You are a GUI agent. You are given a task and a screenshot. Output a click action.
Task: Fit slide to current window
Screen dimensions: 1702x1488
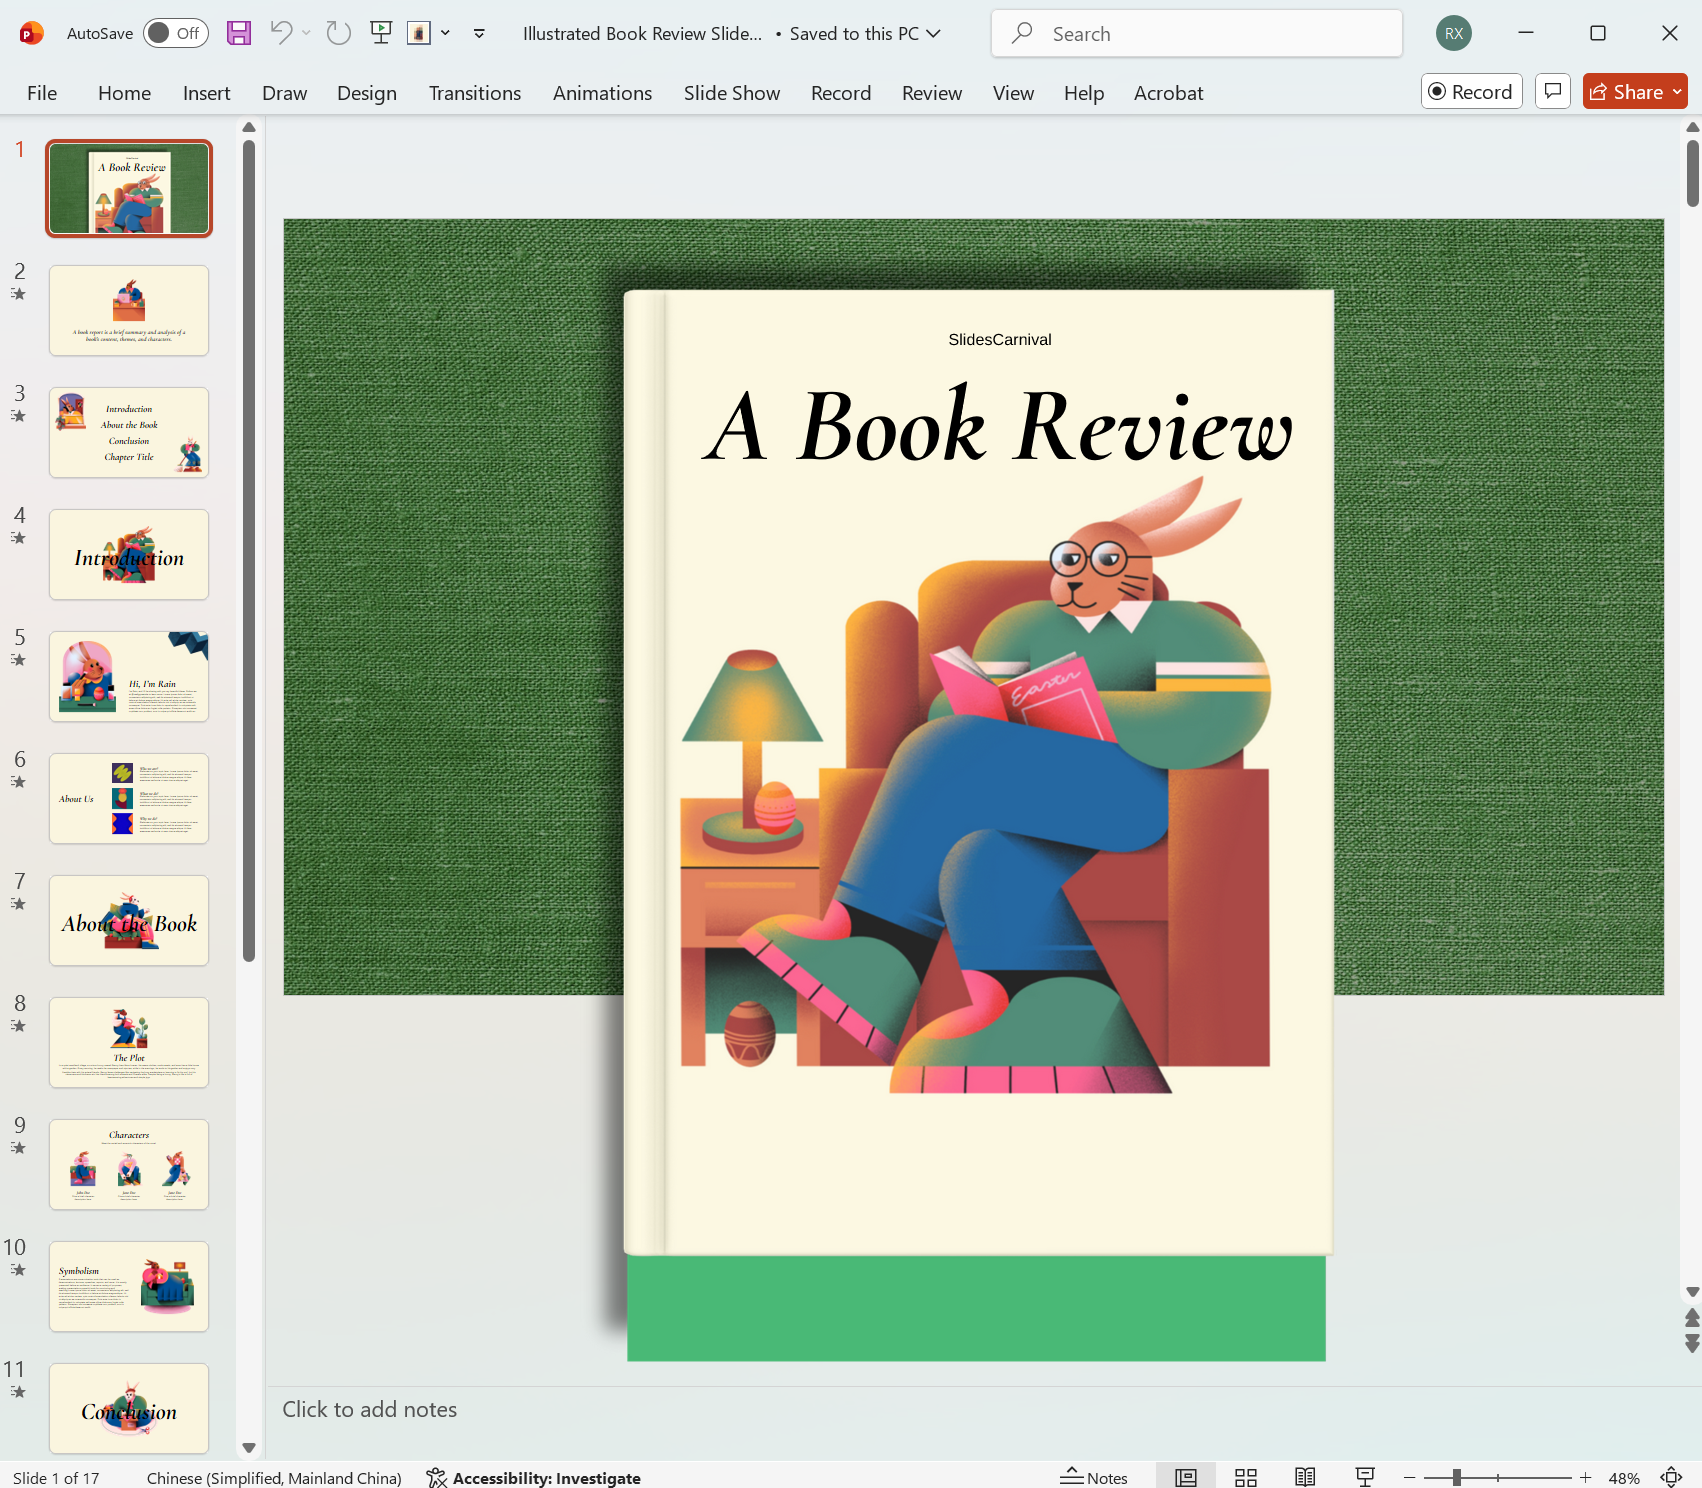(1671, 1477)
